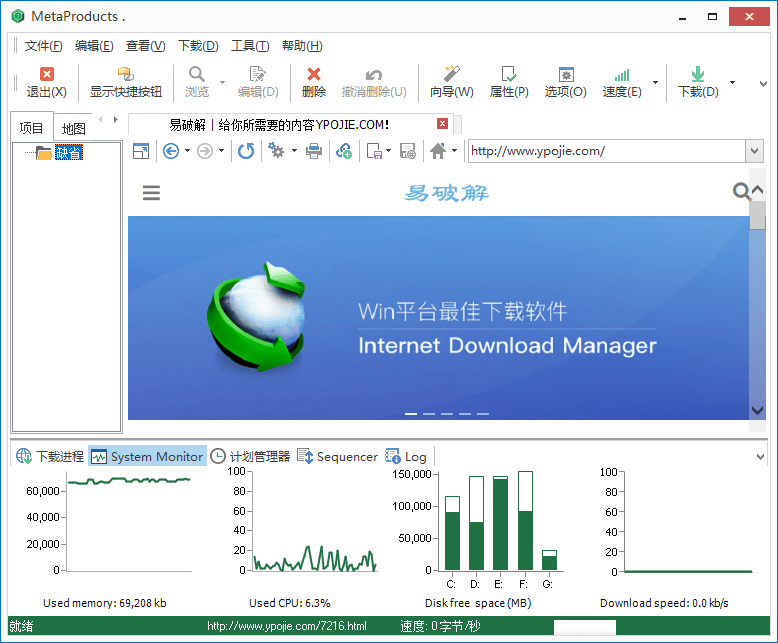Click the status bar progress indicator
The image size is (778, 643).
tap(585, 627)
